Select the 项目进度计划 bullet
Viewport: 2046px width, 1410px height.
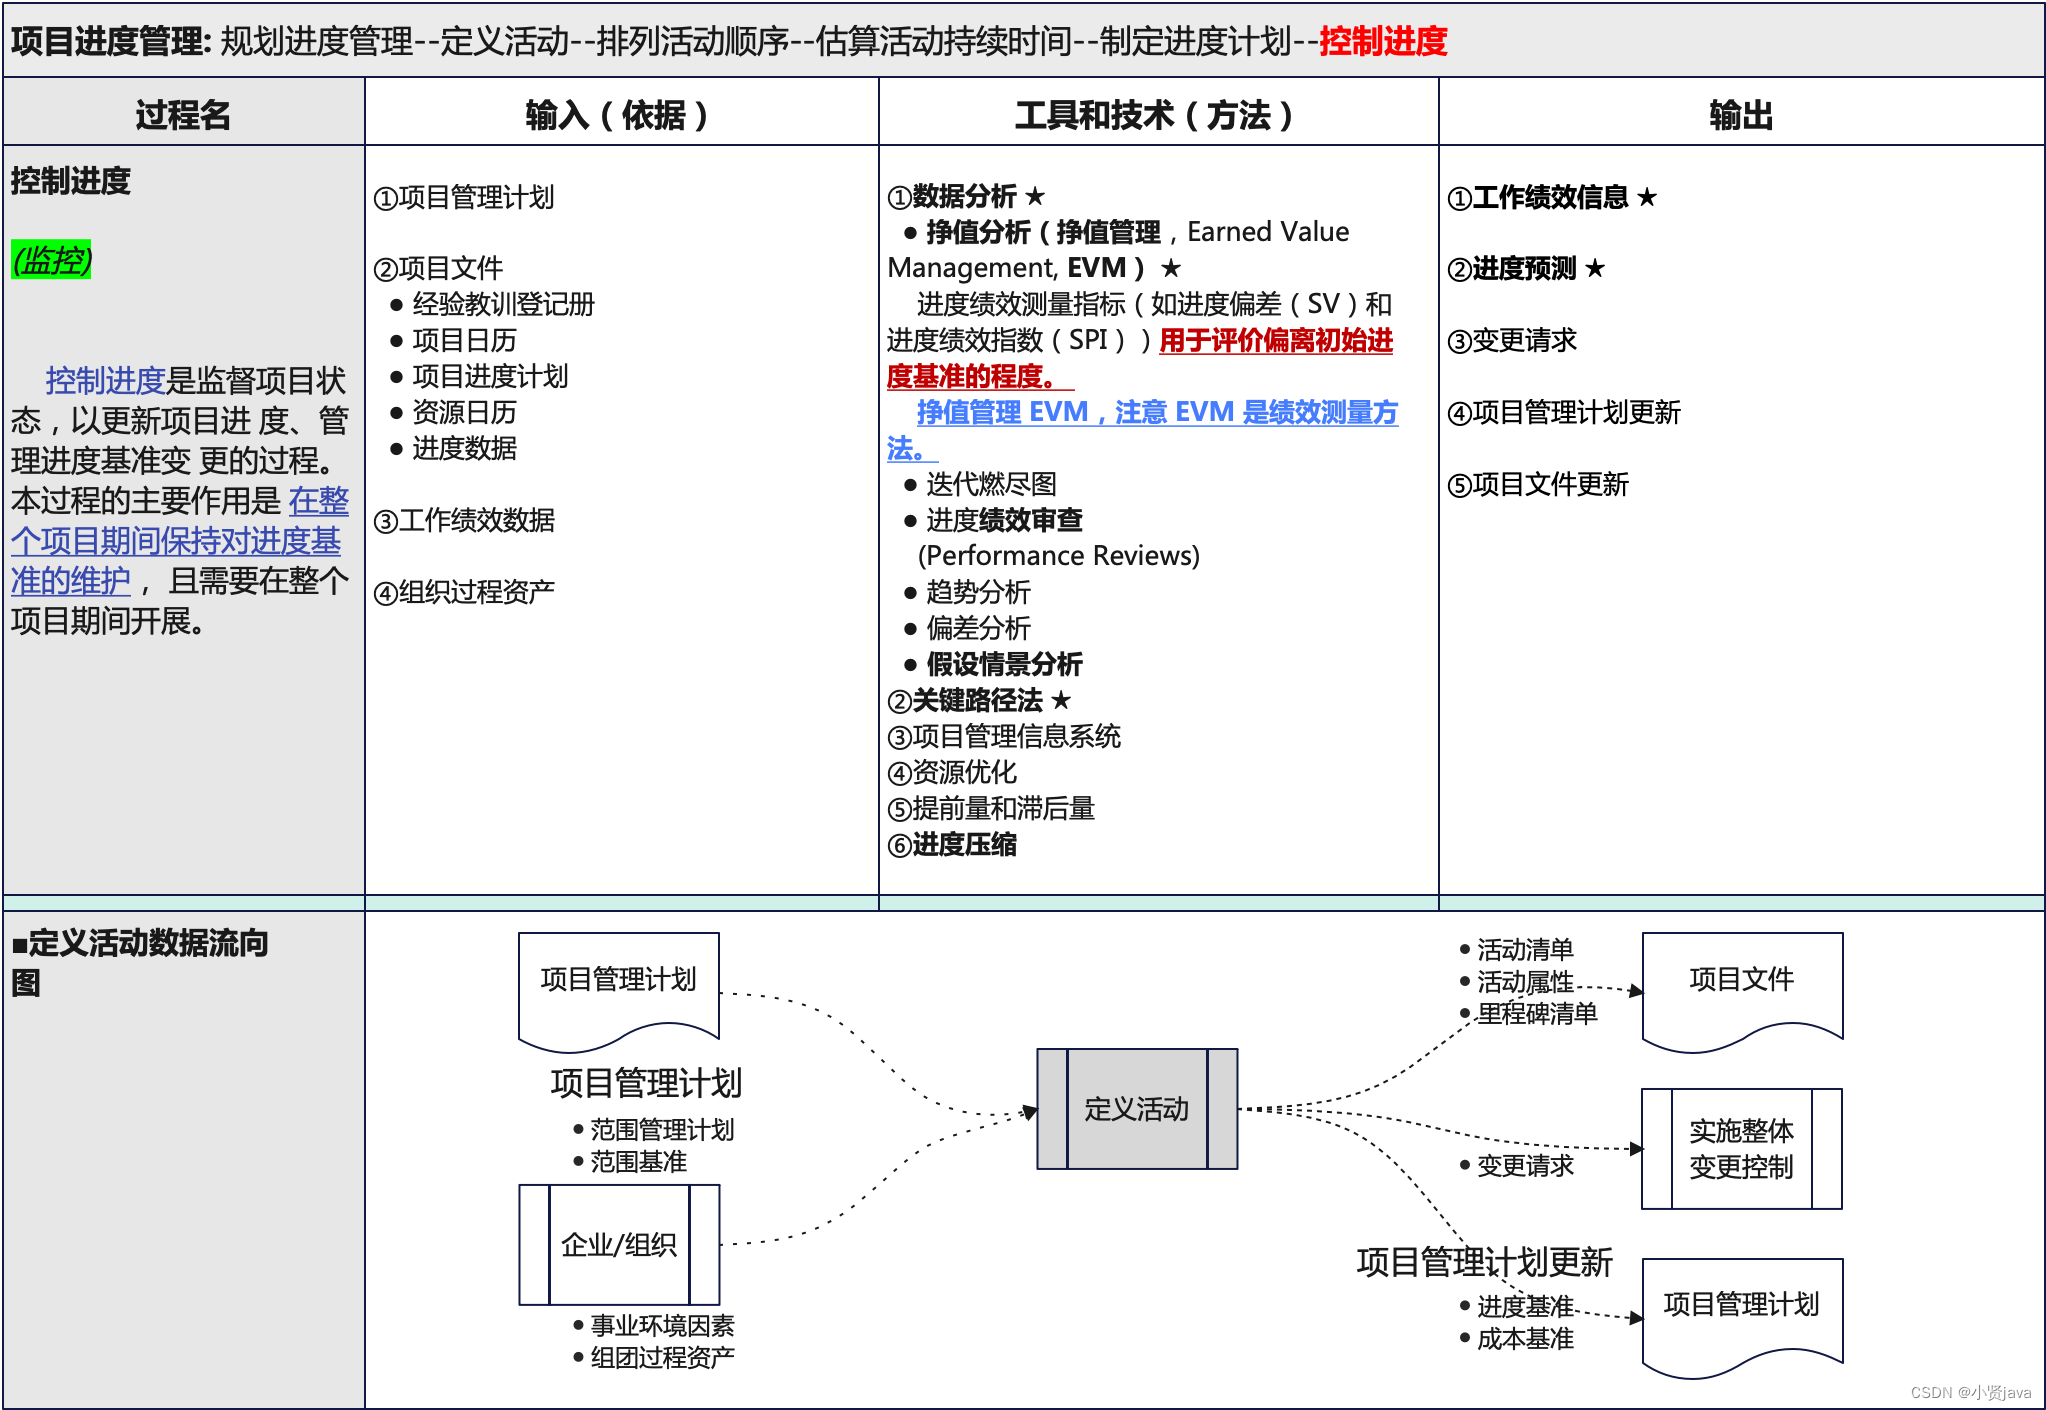pos(479,376)
